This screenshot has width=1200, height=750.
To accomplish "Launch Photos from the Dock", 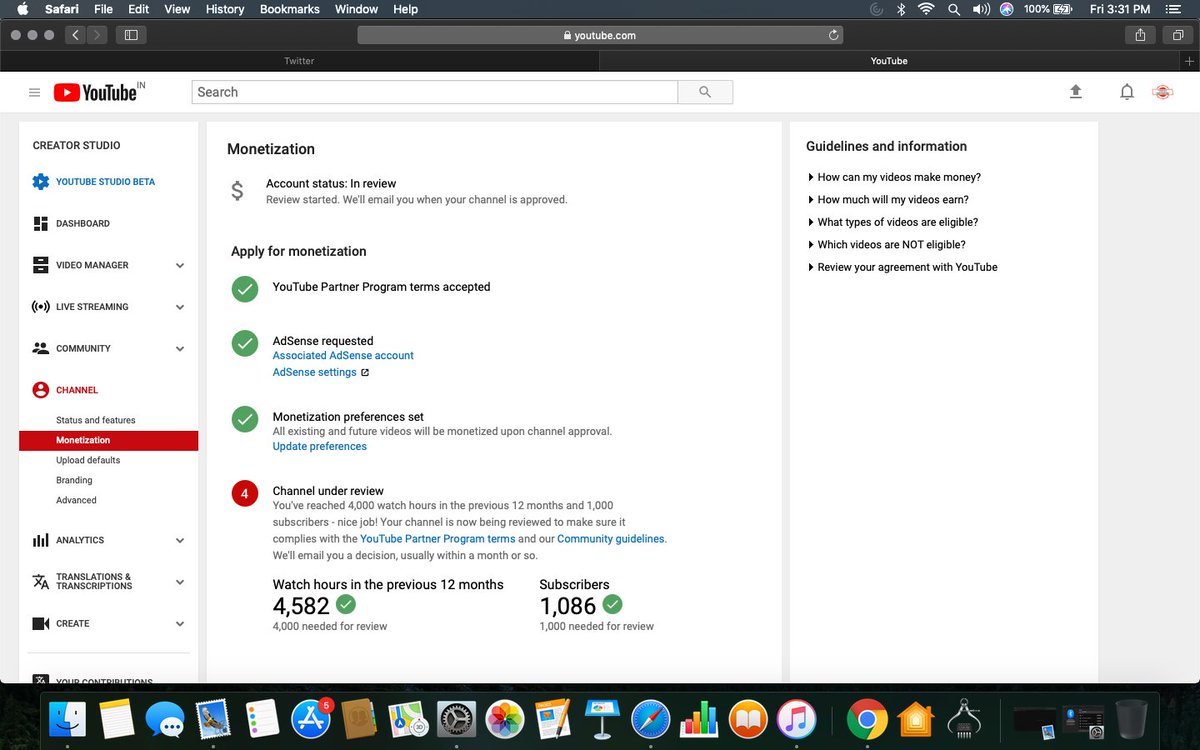I will [505, 718].
